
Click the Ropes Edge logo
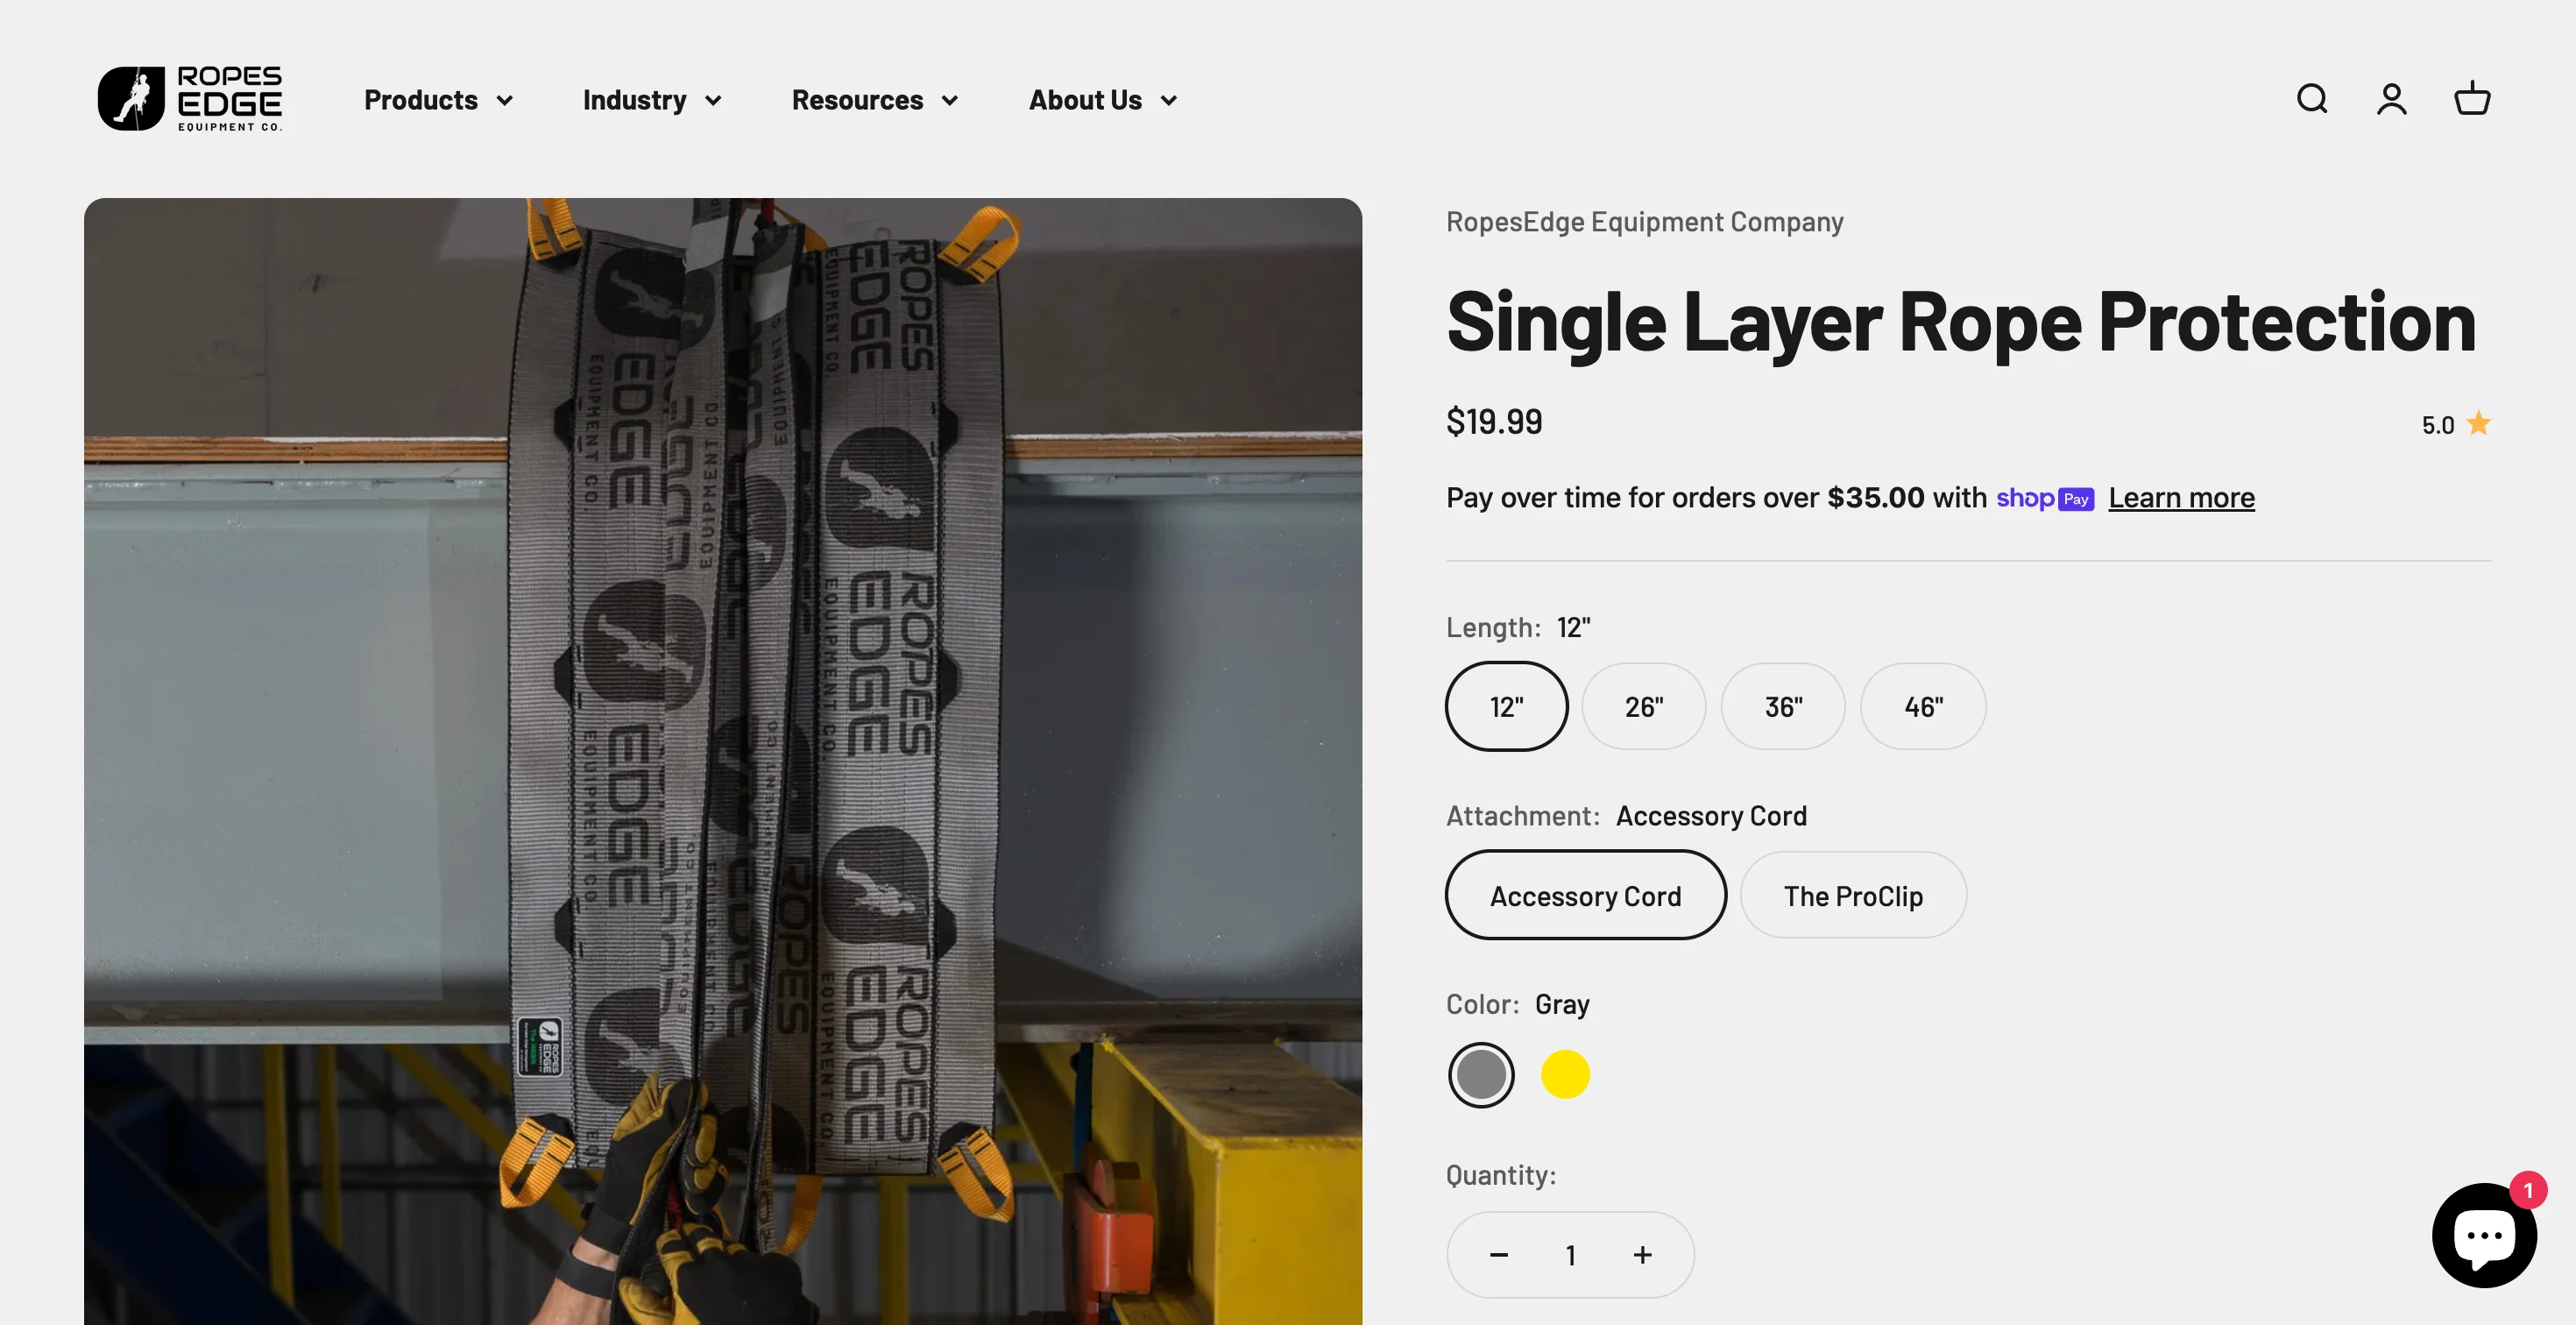click(190, 99)
